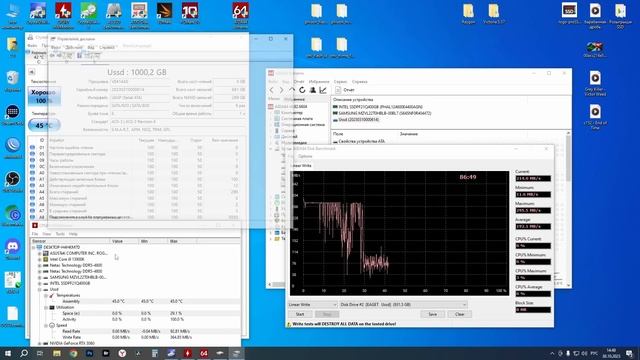Screen dimensions: 640x360
Task: Collapse the DESKTOP root tree node
Action: click(x=34, y=247)
